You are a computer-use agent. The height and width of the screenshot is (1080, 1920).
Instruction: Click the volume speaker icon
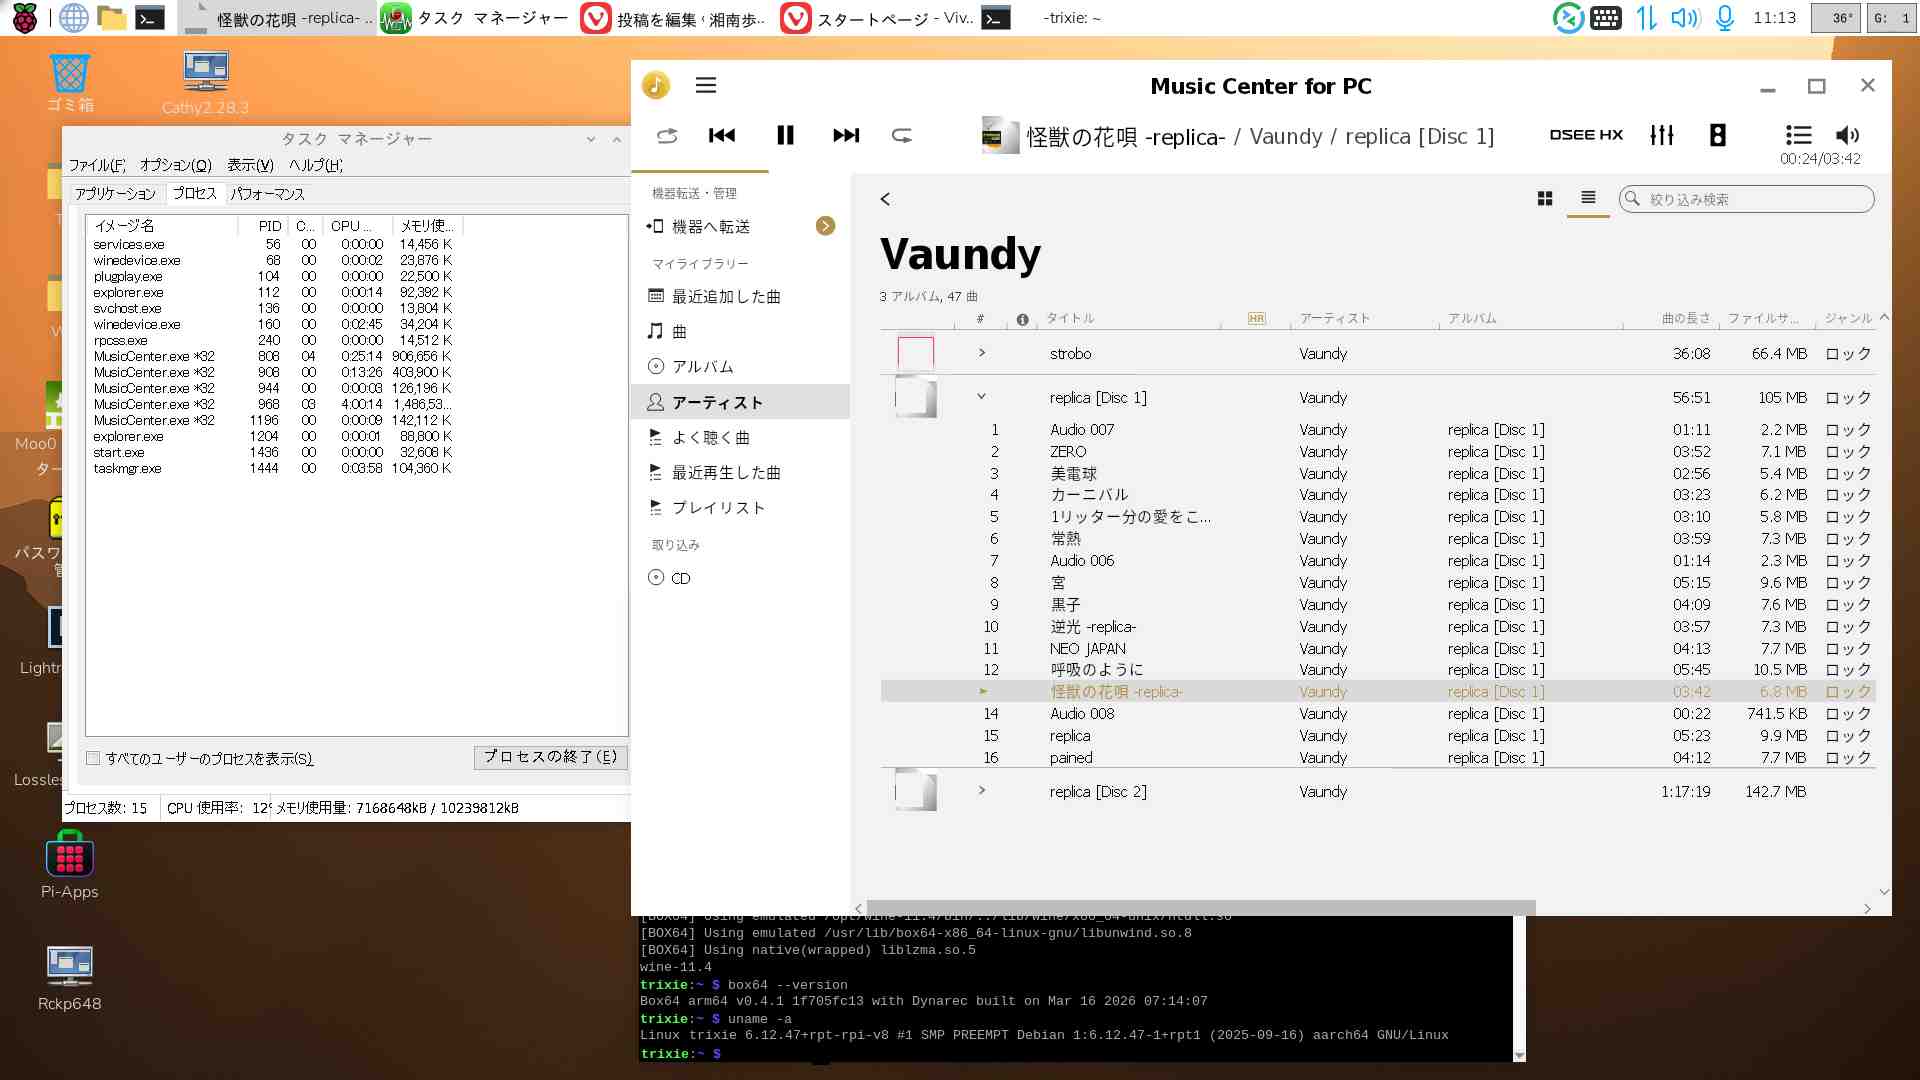pyautogui.click(x=1847, y=135)
